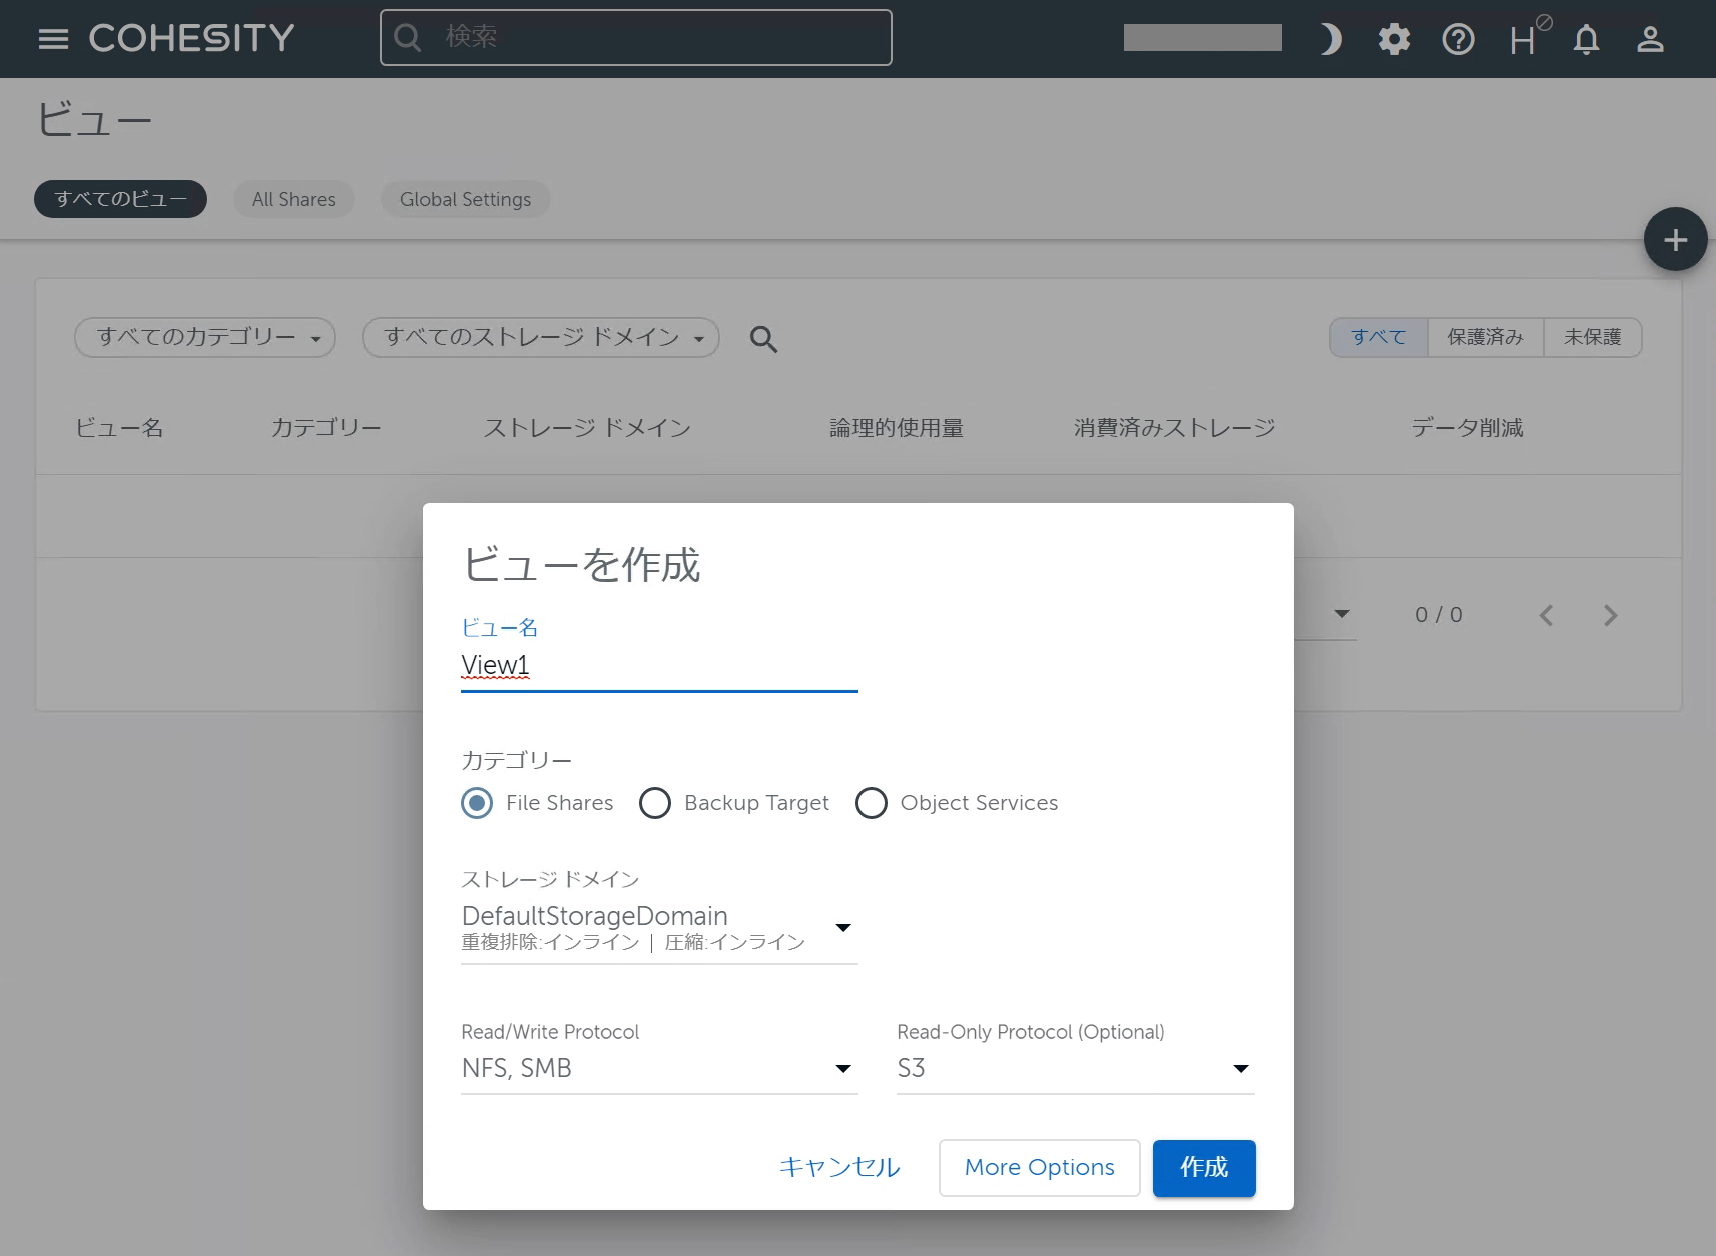1716x1256 pixels.
Task: Click キャンセル to dismiss dialog
Action: pyautogui.click(x=840, y=1167)
